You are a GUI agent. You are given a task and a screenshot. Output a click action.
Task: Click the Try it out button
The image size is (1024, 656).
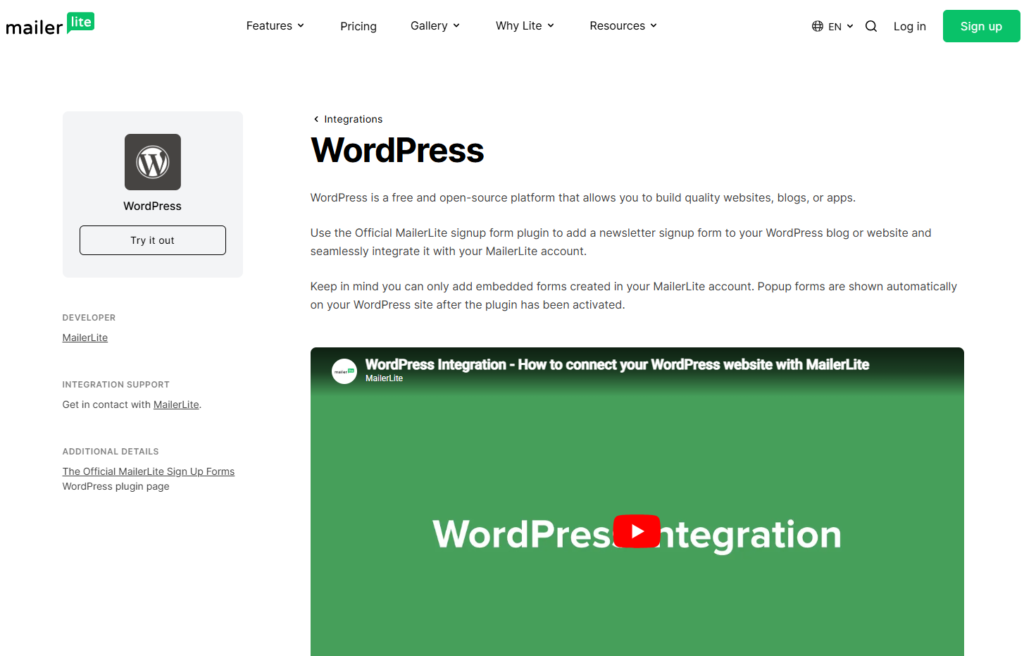pos(153,240)
